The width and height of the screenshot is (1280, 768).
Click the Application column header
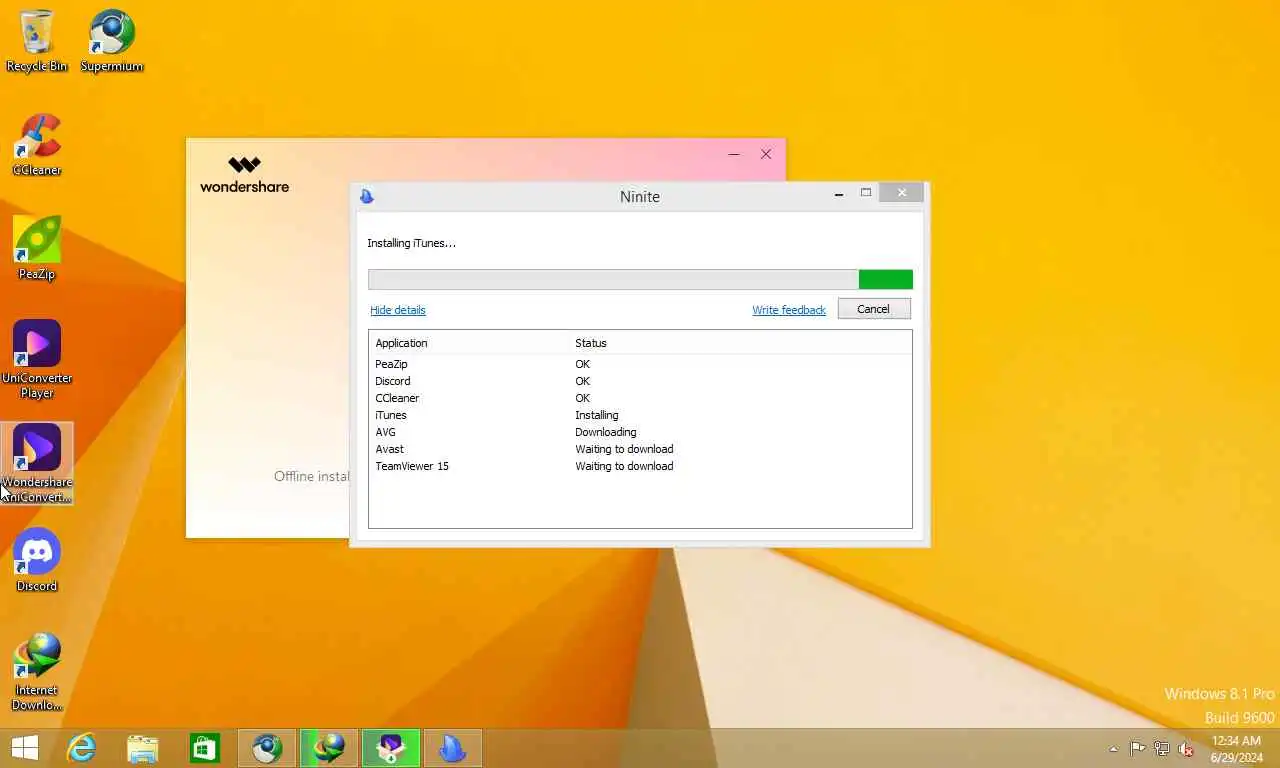pyautogui.click(x=469, y=343)
